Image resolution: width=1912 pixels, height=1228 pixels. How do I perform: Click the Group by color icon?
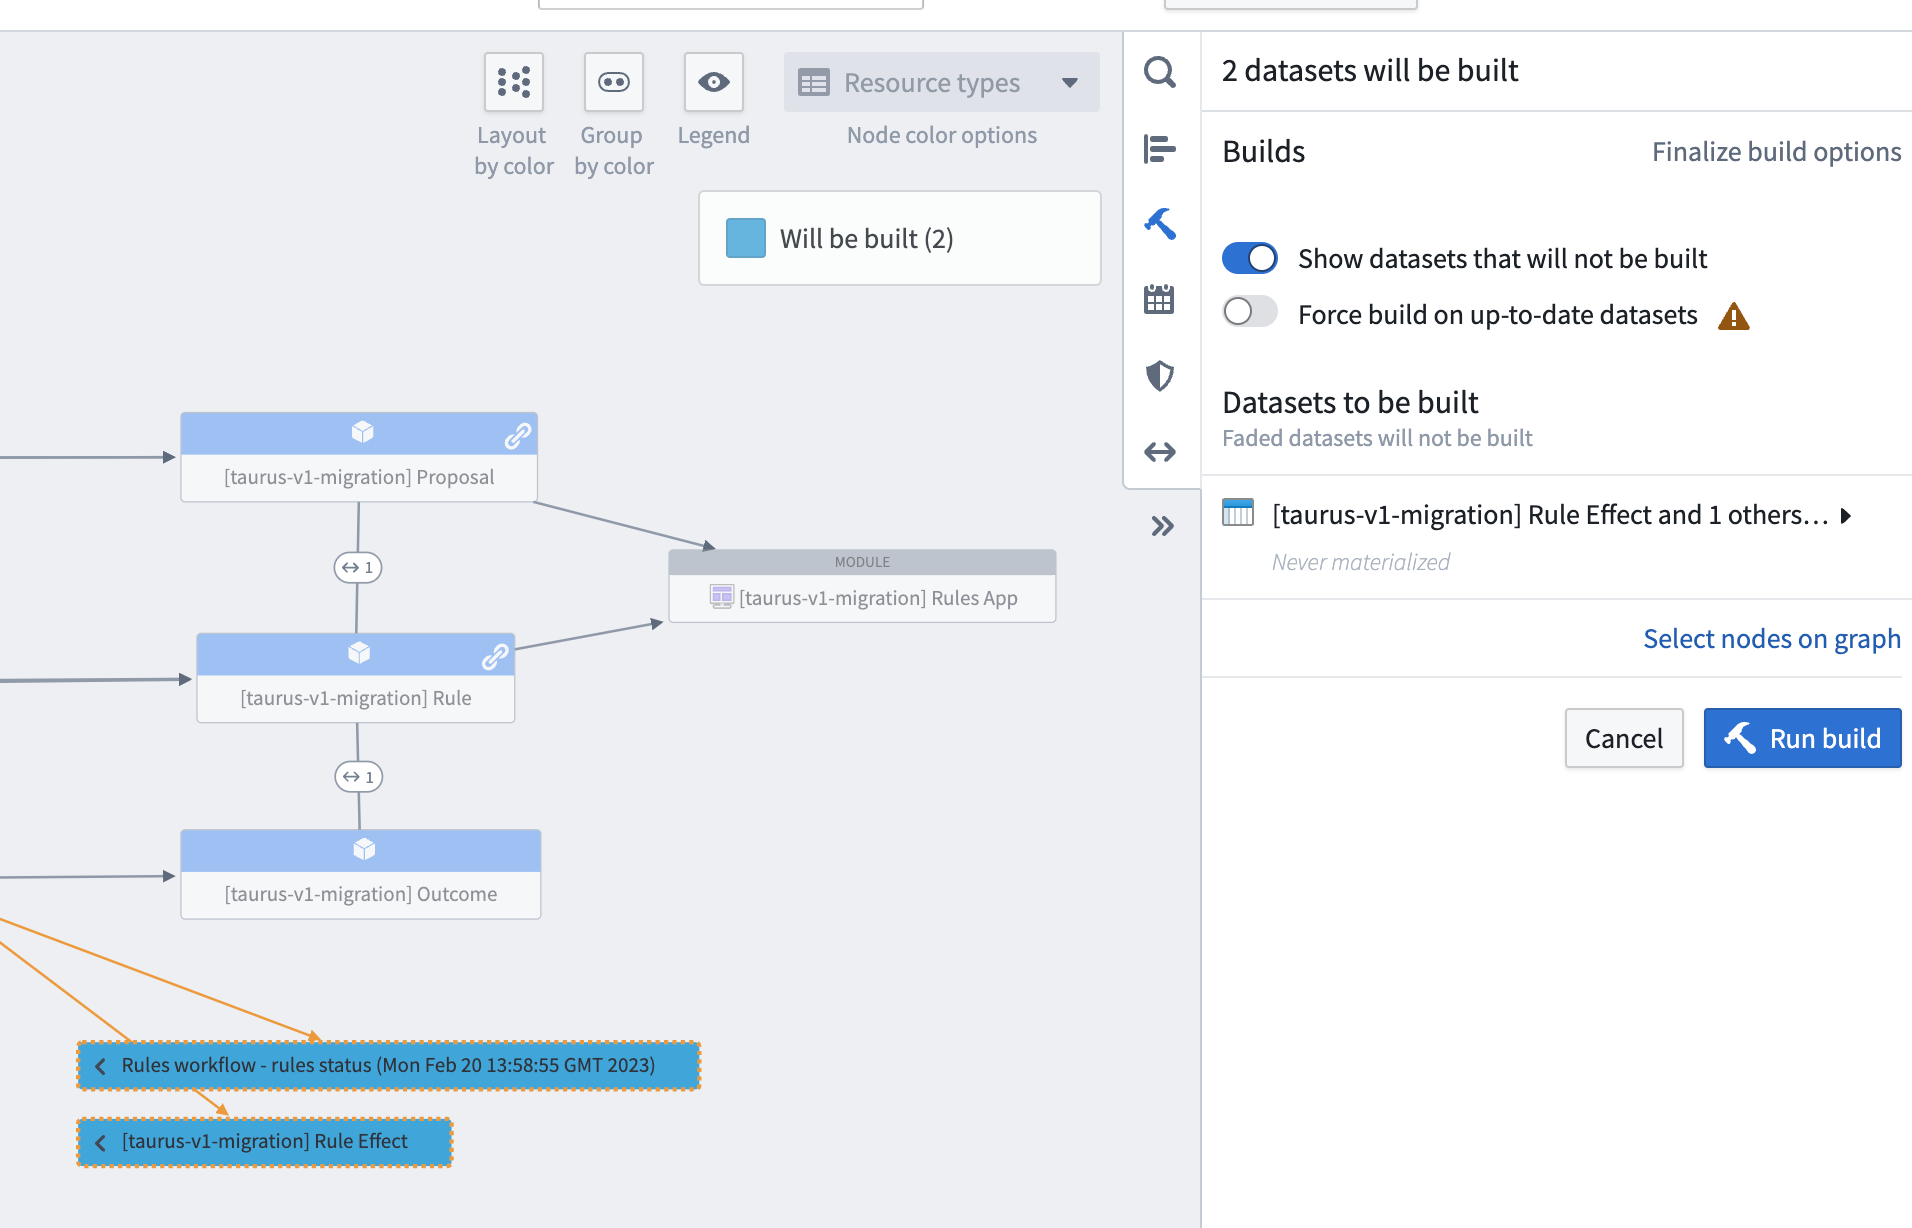614,82
